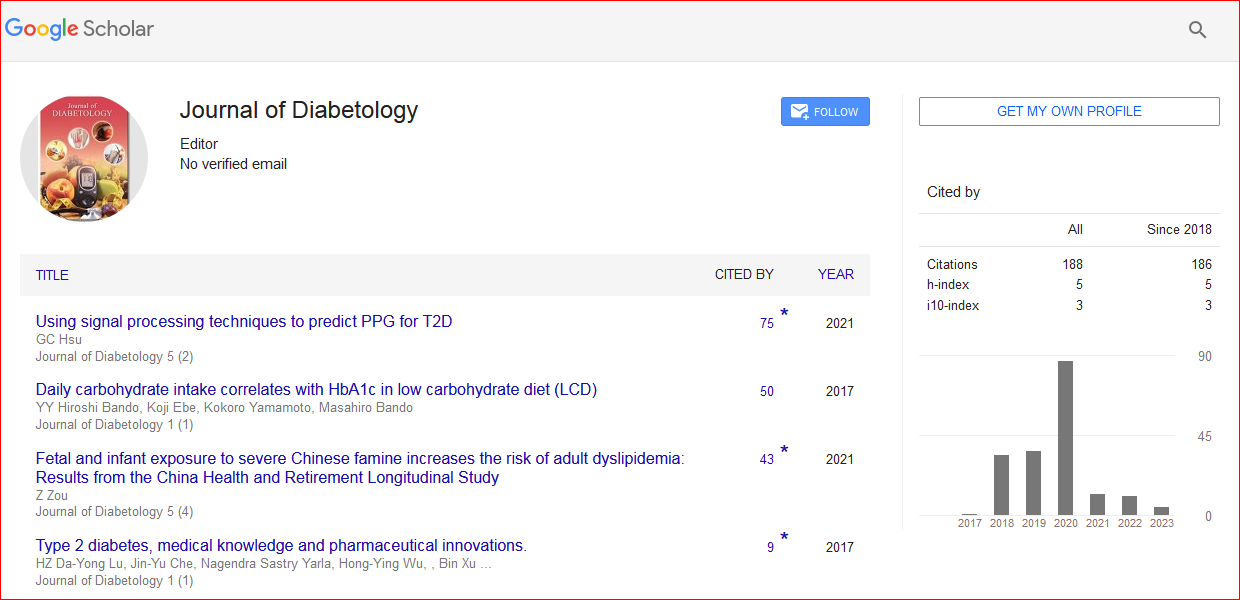Click the i10-index metric label
The height and width of the screenshot is (600, 1240).
(952, 305)
